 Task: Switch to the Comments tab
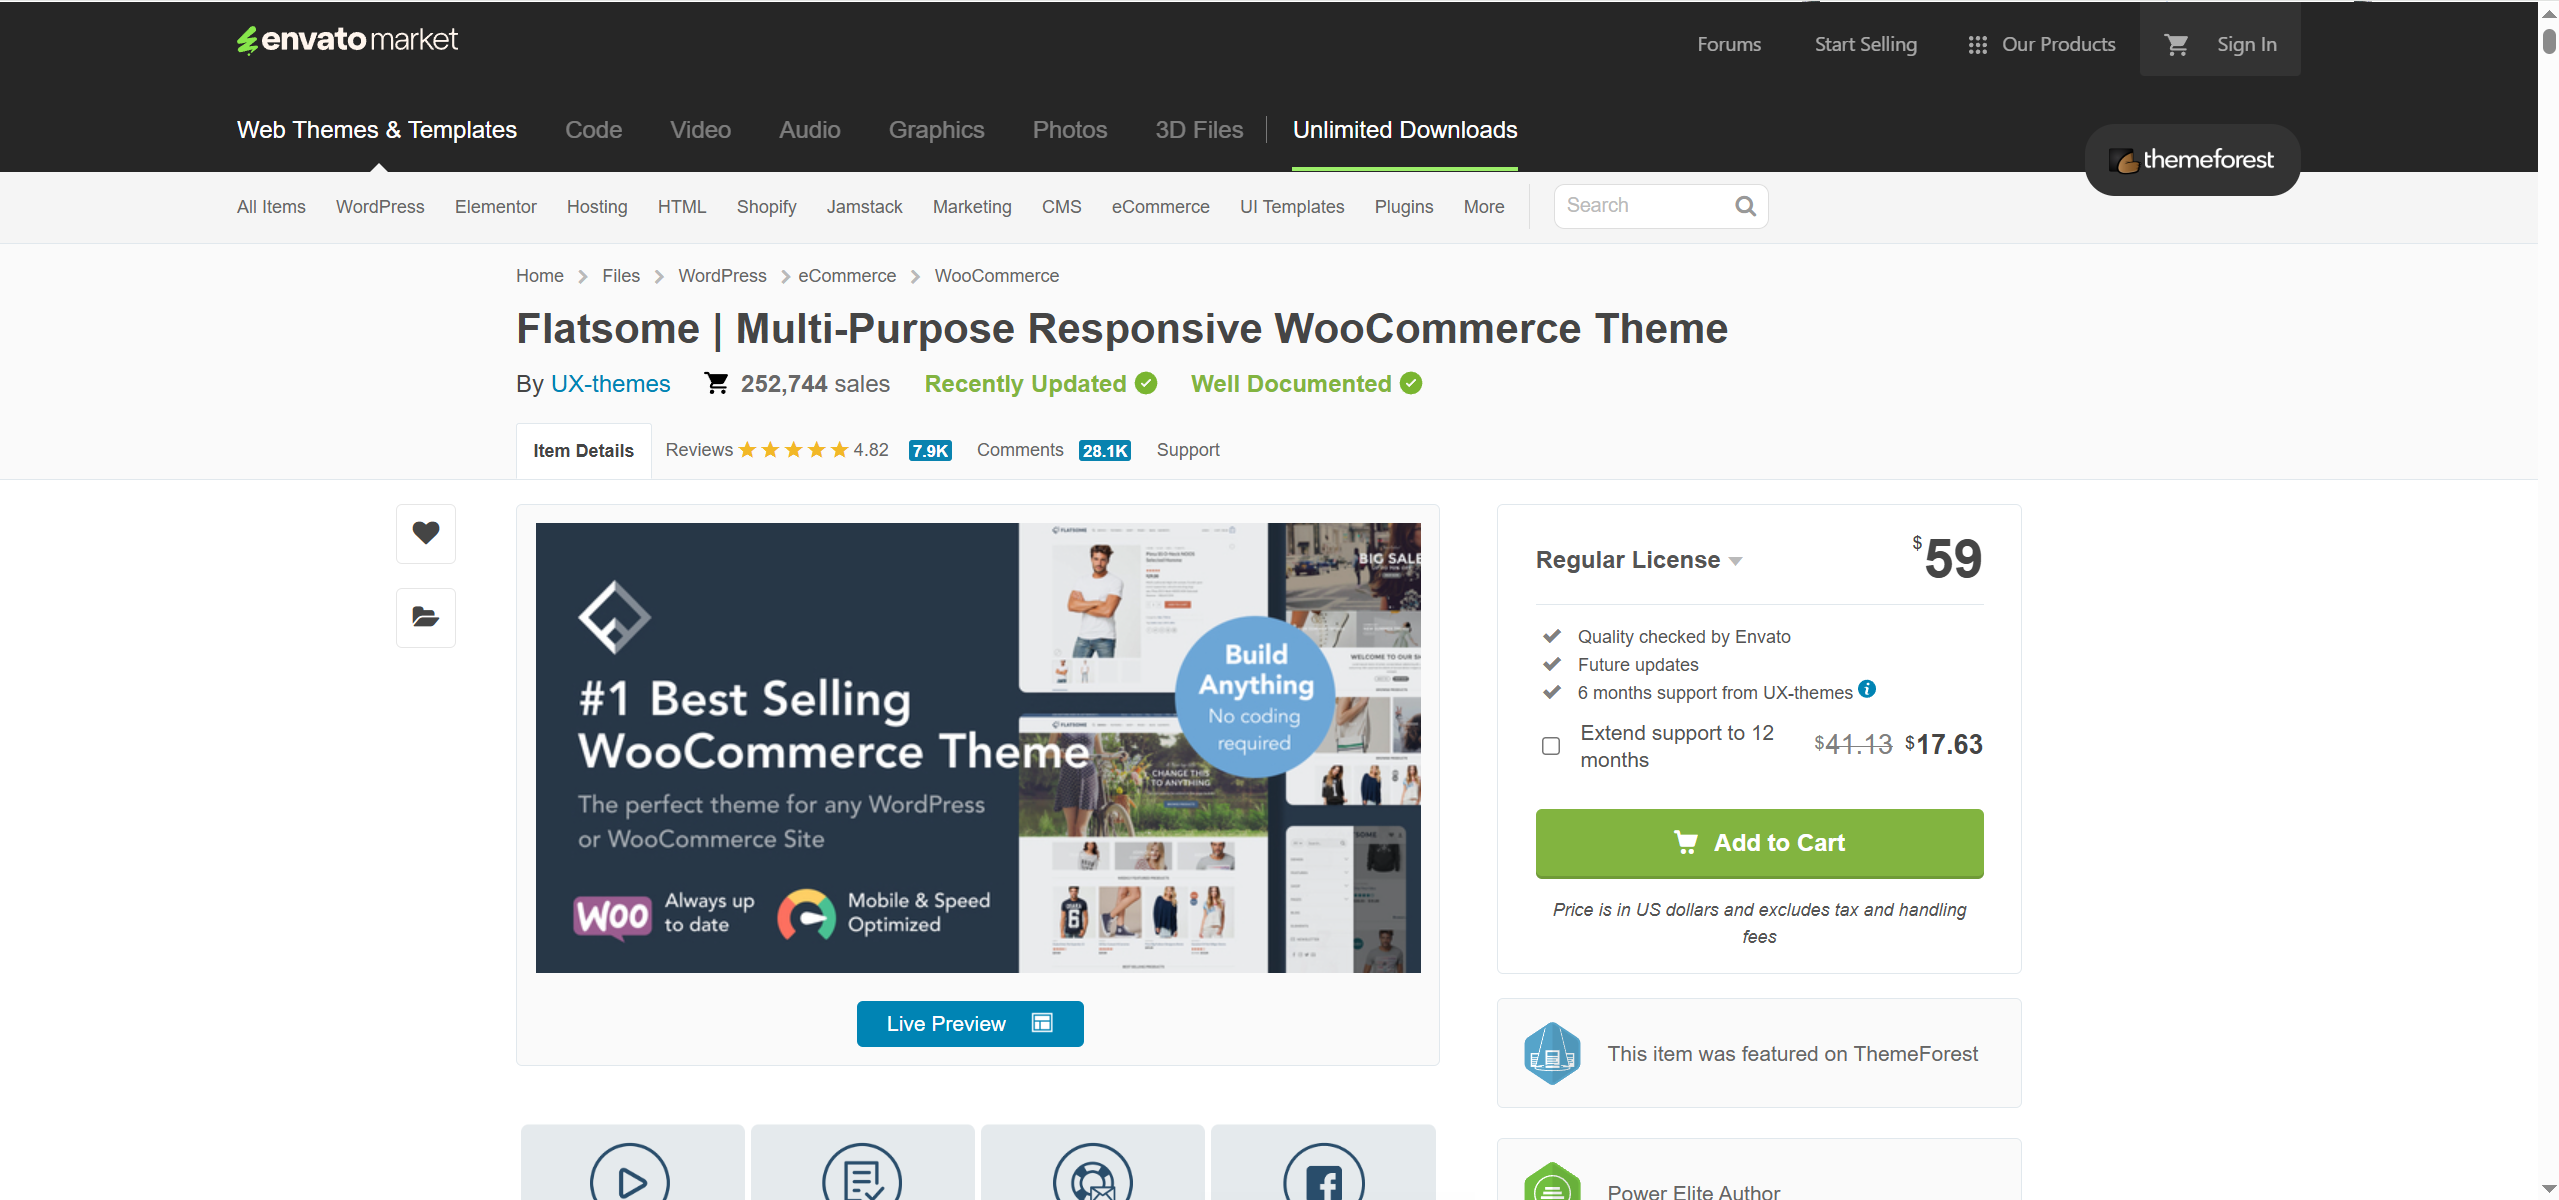(1020, 450)
